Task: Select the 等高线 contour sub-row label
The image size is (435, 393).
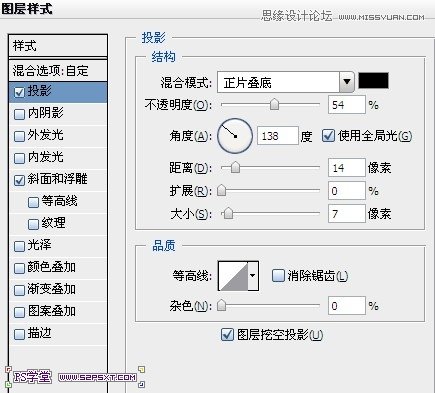Action: [x=59, y=201]
